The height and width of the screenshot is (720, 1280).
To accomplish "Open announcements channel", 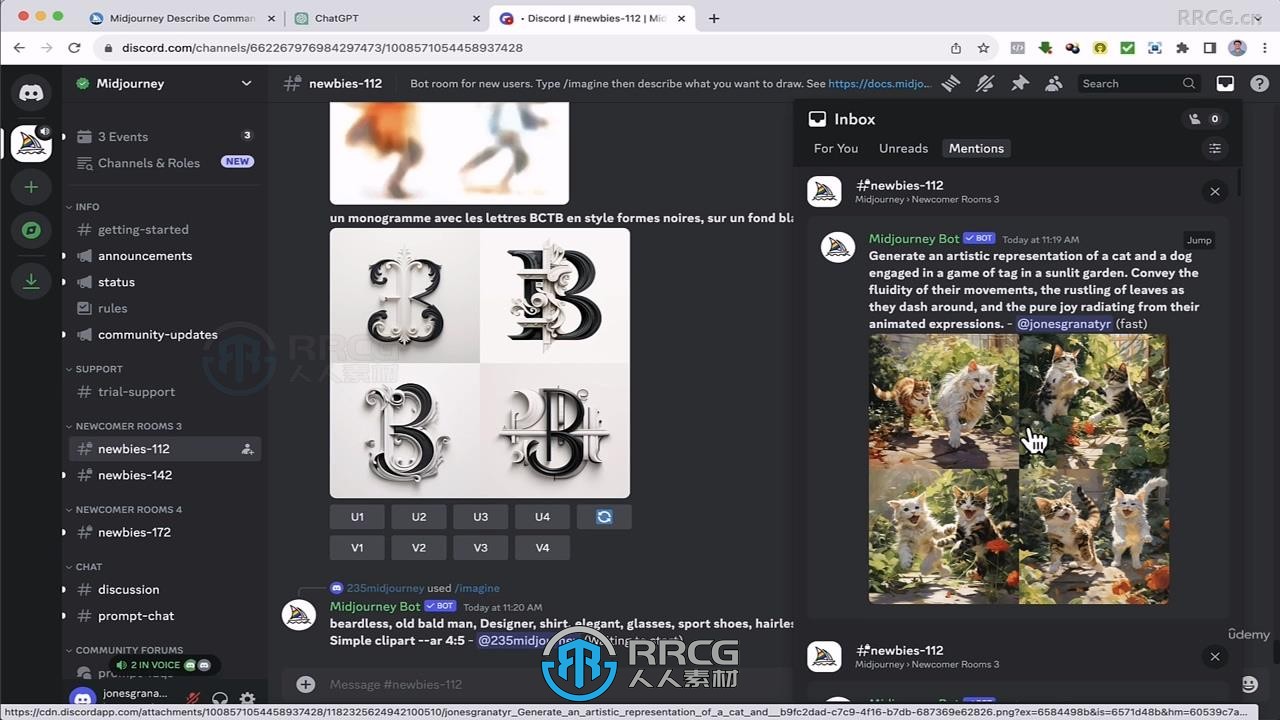I will click(165, 256).
